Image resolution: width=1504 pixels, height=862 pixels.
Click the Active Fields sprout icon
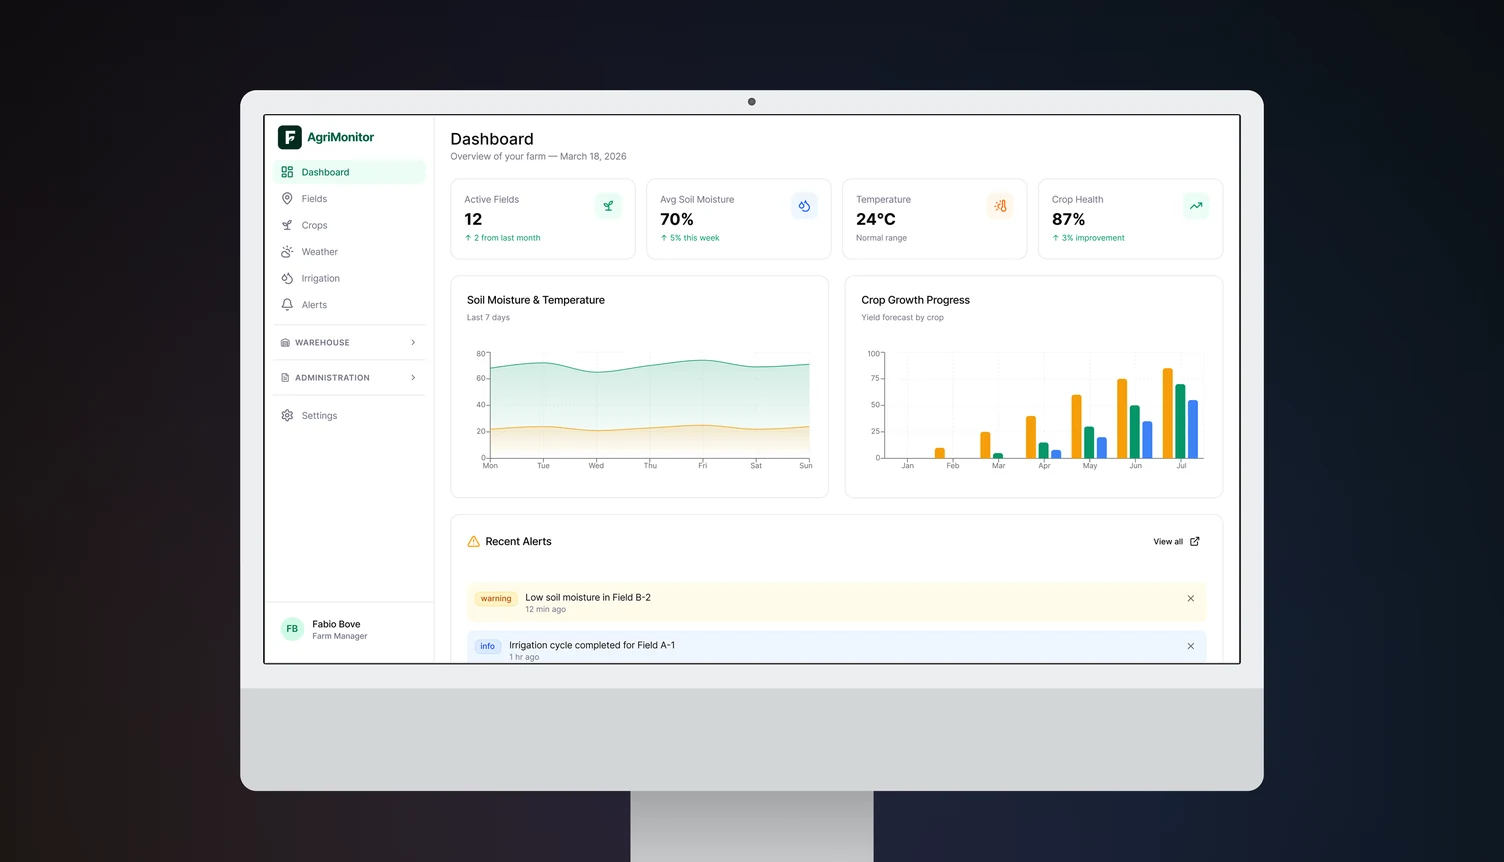point(608,206)
